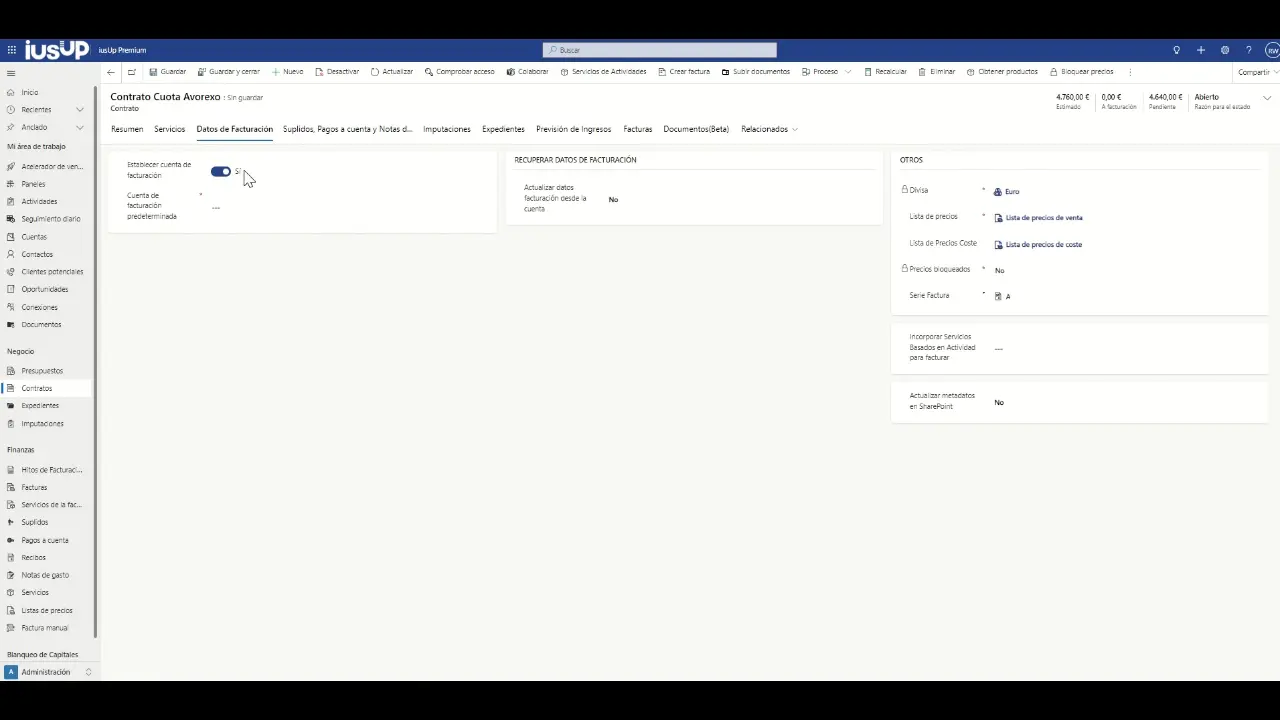Click the help question mark icon
1280x720 pixels.
click(1248, 50)
